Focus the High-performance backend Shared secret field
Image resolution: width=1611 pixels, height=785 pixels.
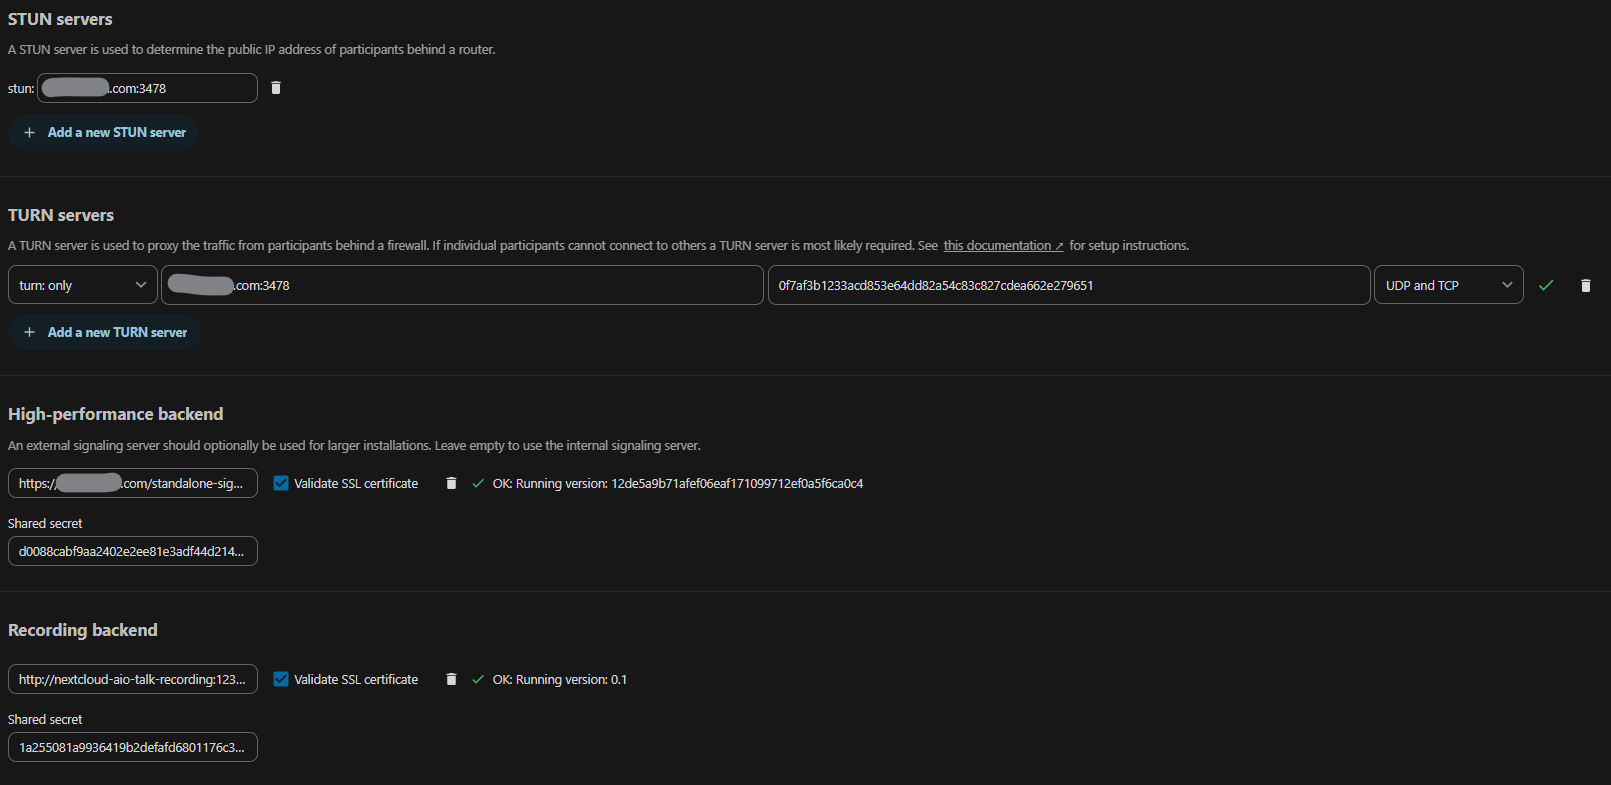click(x=132, y=552)
